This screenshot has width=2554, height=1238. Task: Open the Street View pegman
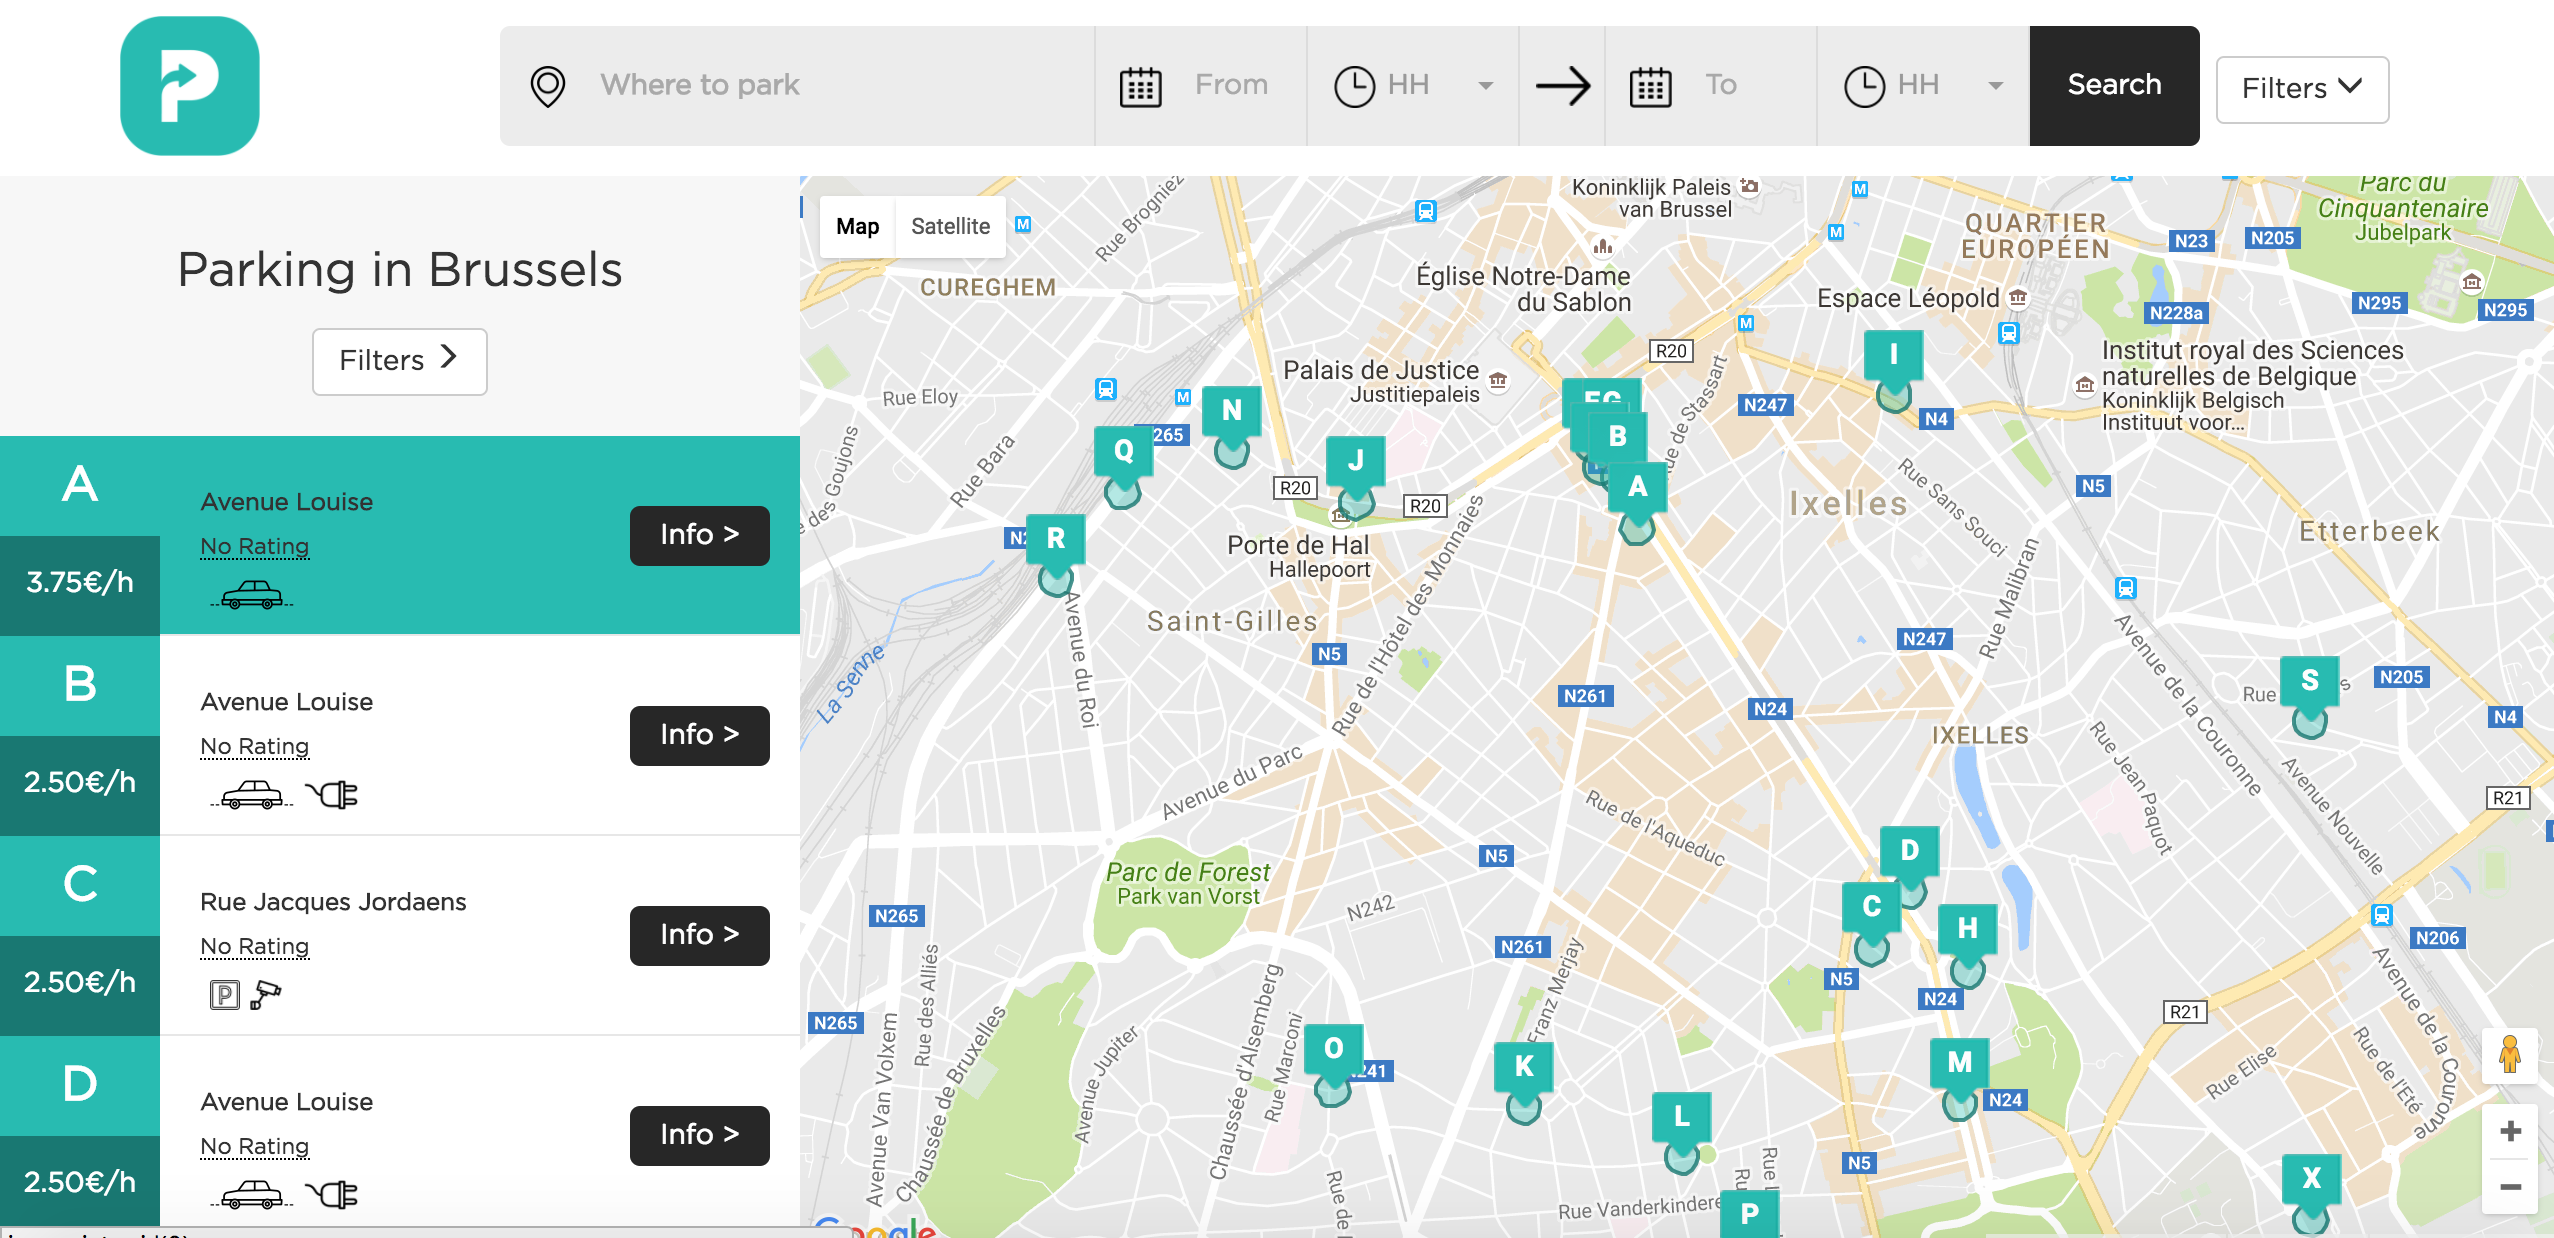[x=2509, y=1055]
